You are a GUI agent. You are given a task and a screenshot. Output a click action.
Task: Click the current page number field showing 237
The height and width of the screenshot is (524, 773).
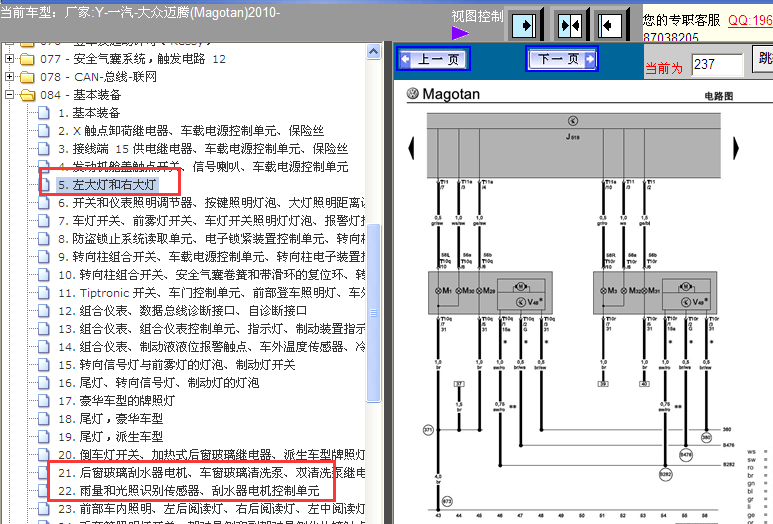click(717, 65)
